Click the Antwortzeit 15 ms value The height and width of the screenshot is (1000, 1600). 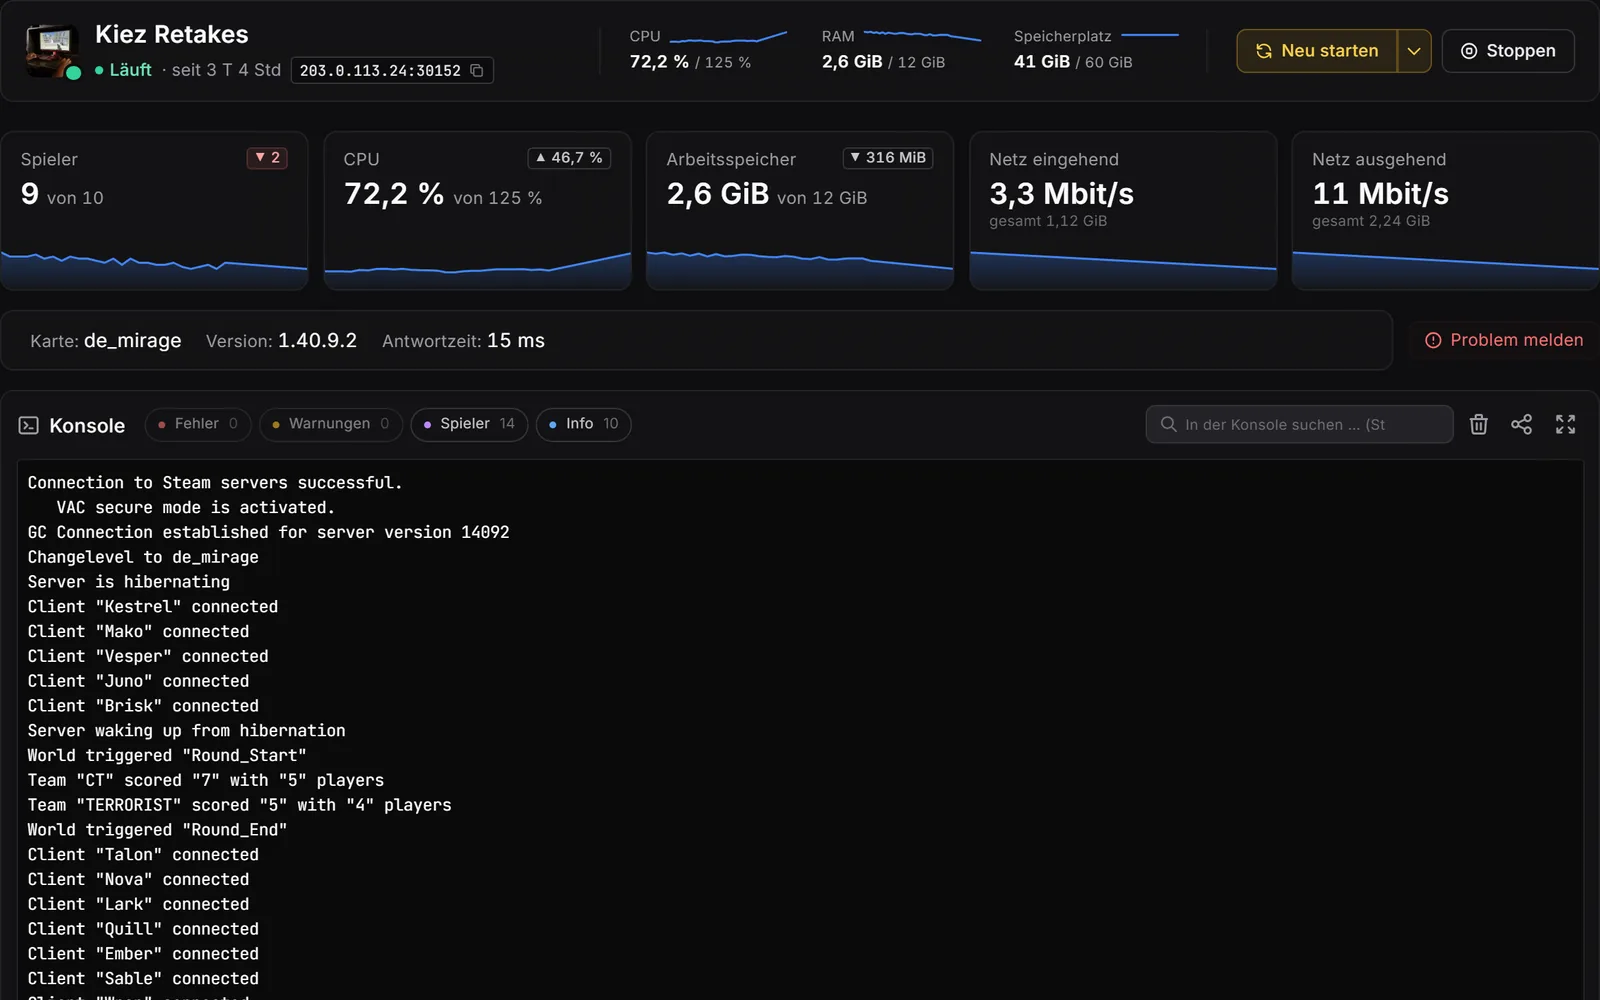[516, 341]
